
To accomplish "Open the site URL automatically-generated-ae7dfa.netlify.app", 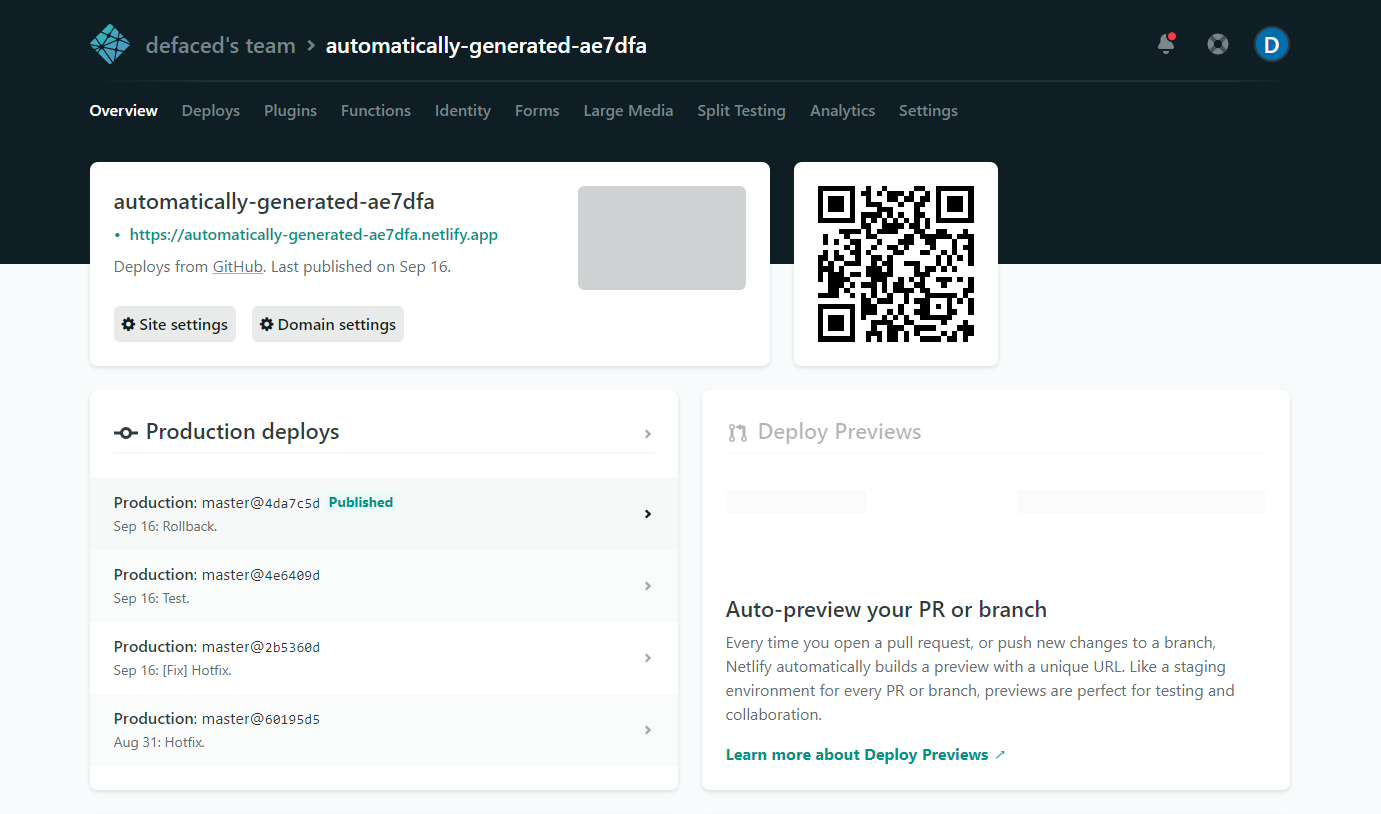I will [x=313, y=234].
